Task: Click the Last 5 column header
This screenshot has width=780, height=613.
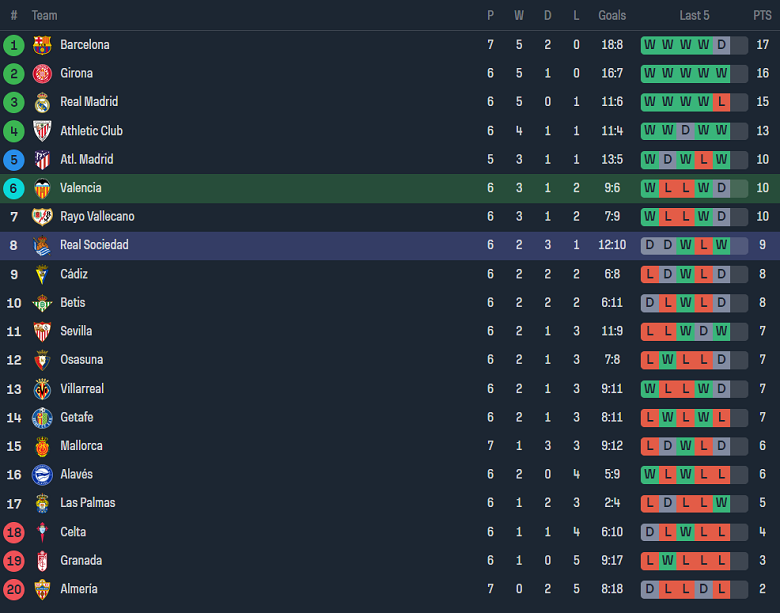Action: pos(694,15)
